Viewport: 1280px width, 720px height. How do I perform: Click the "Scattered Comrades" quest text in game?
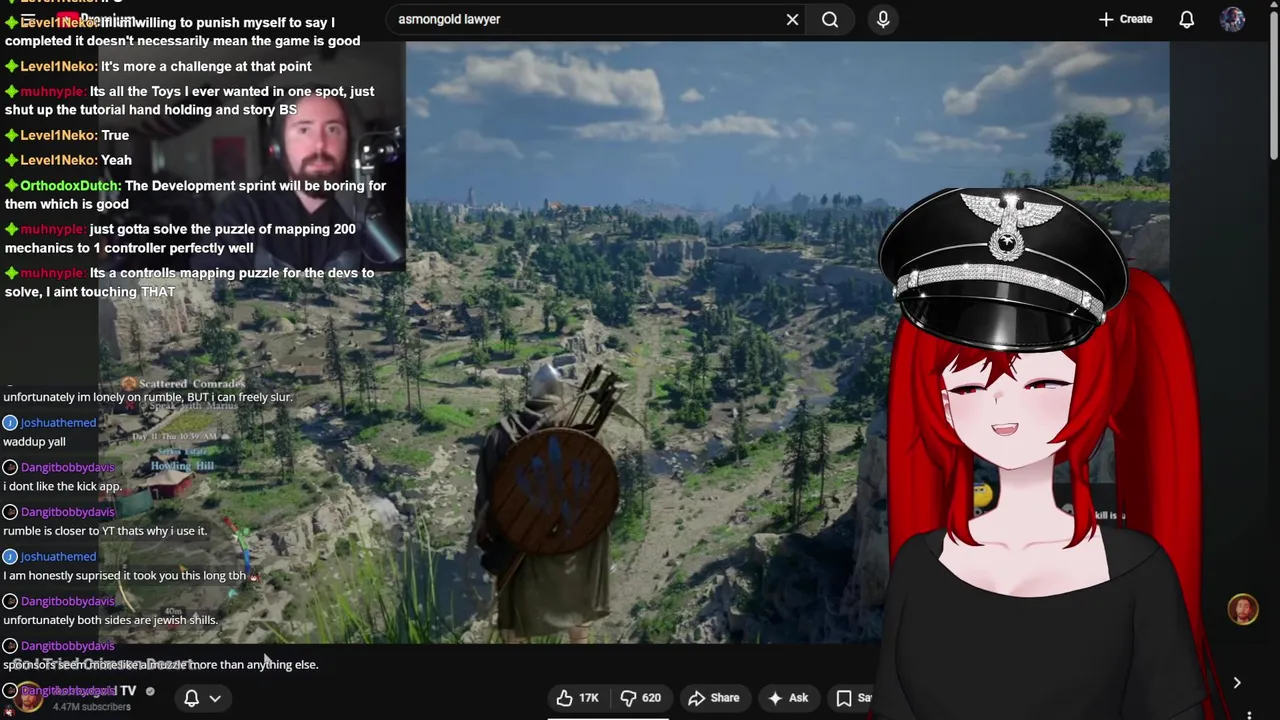(x=191, y=384)
